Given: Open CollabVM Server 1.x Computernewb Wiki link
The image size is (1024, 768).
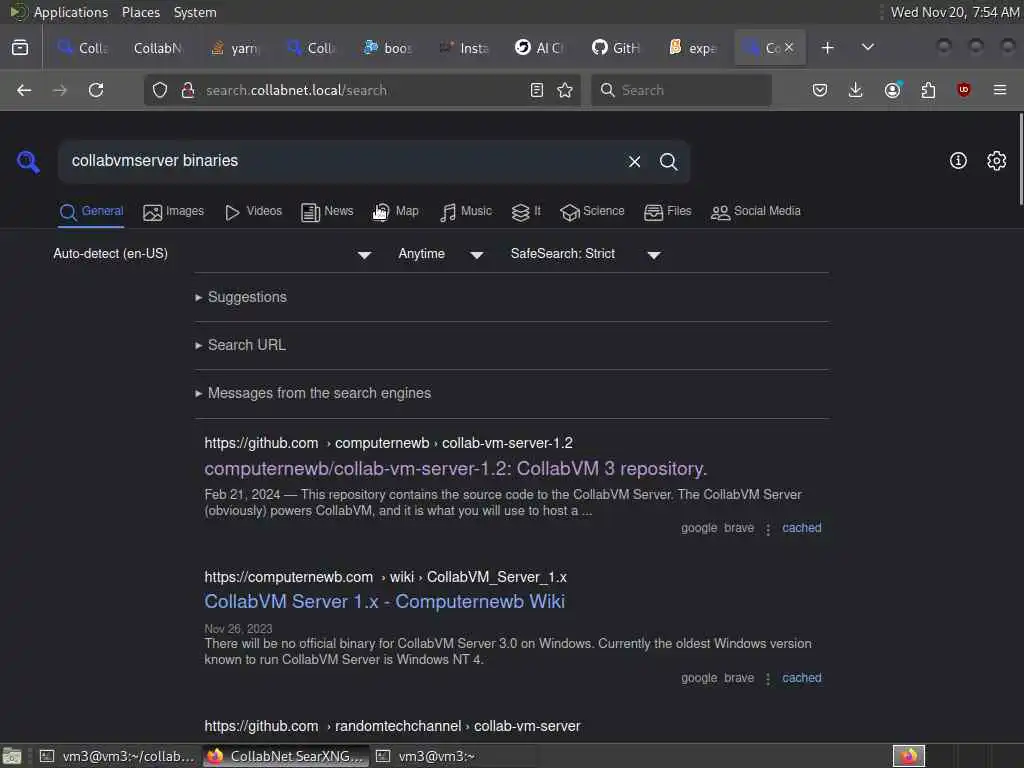Looking at the screenshot, I should point(385,601).
